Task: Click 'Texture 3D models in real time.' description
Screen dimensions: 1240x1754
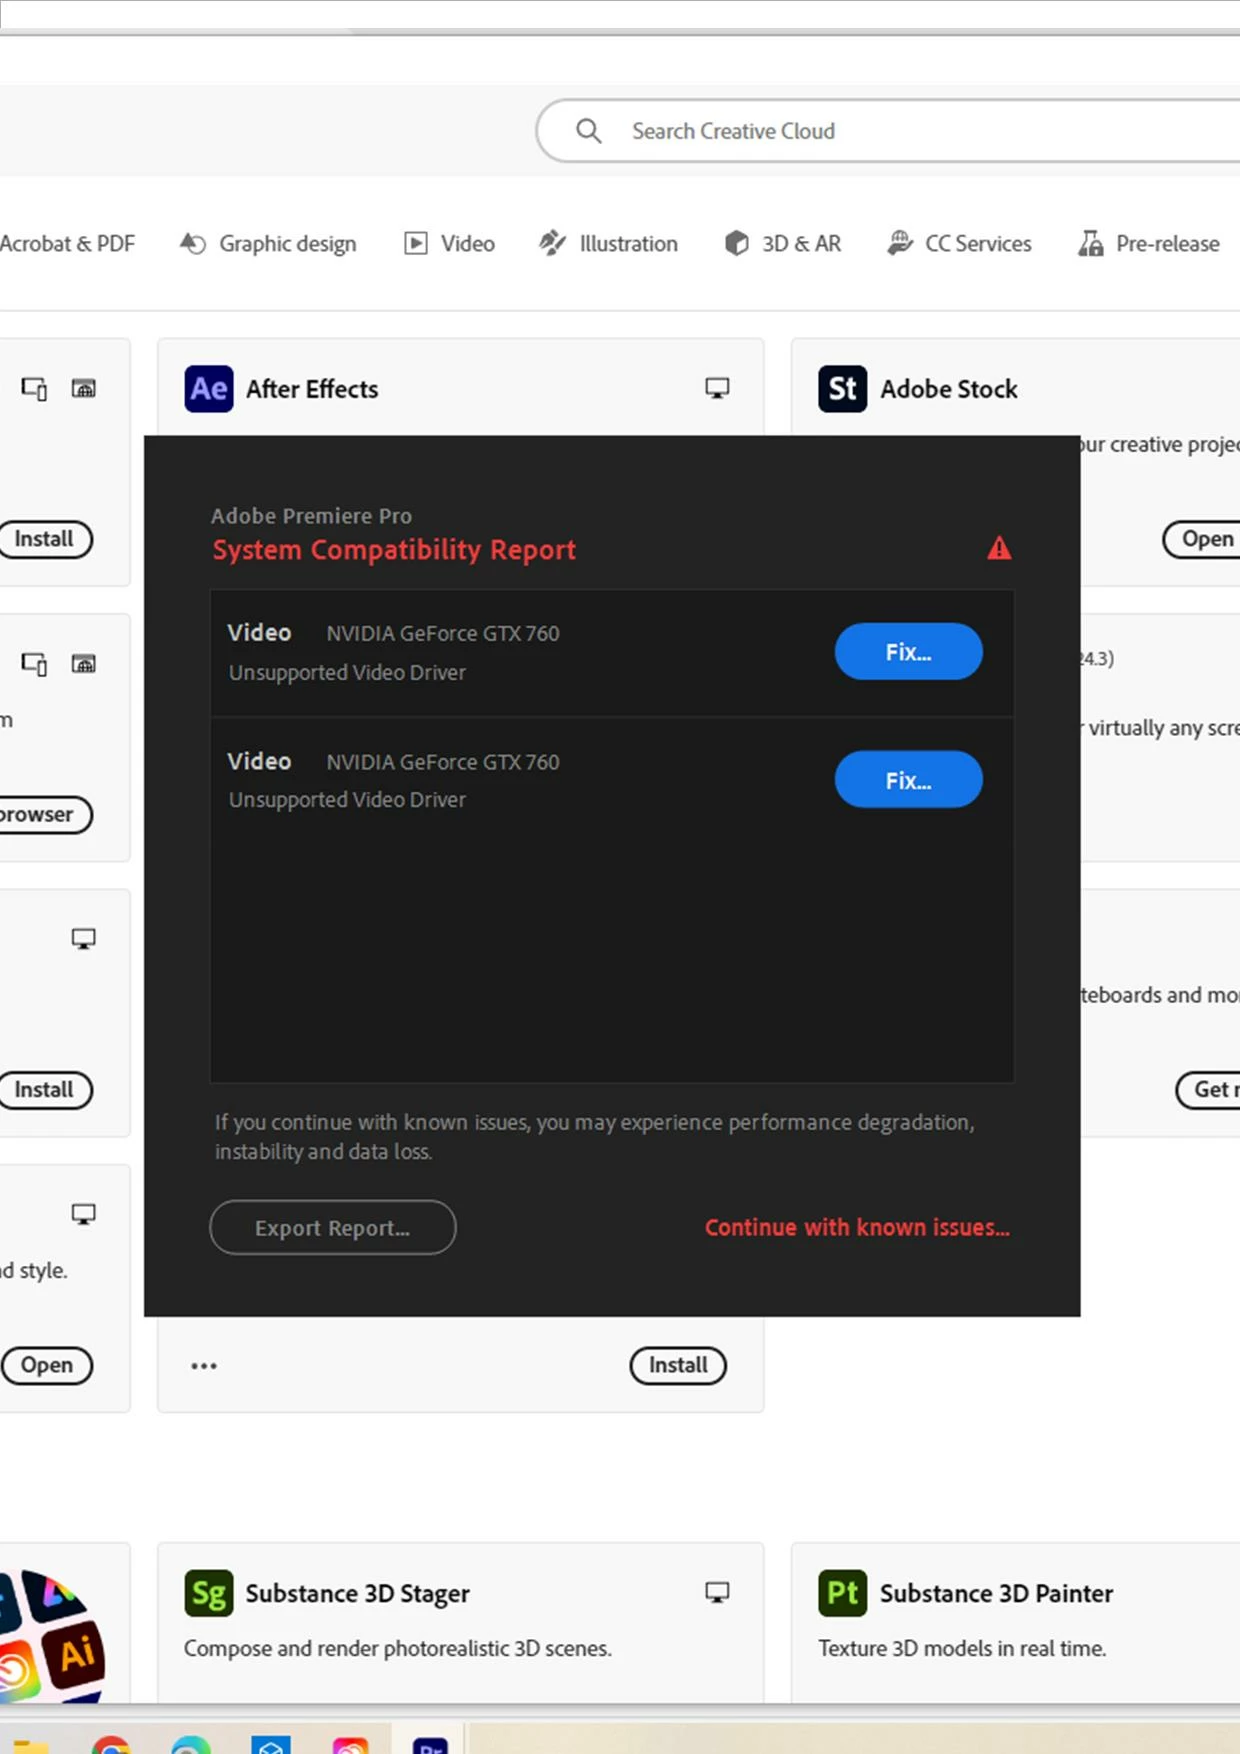Action: click(962, 1648)
